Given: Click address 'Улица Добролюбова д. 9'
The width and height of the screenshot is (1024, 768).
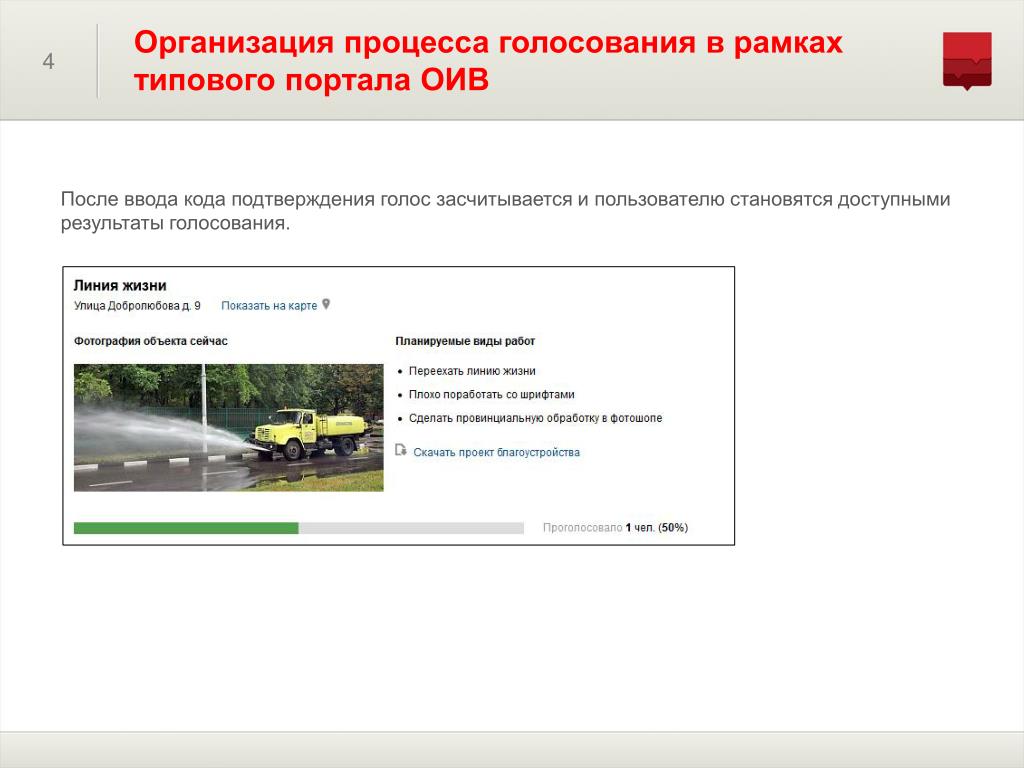Looking at the screenshot, I should pyautogui.click(x=137, y=306).
